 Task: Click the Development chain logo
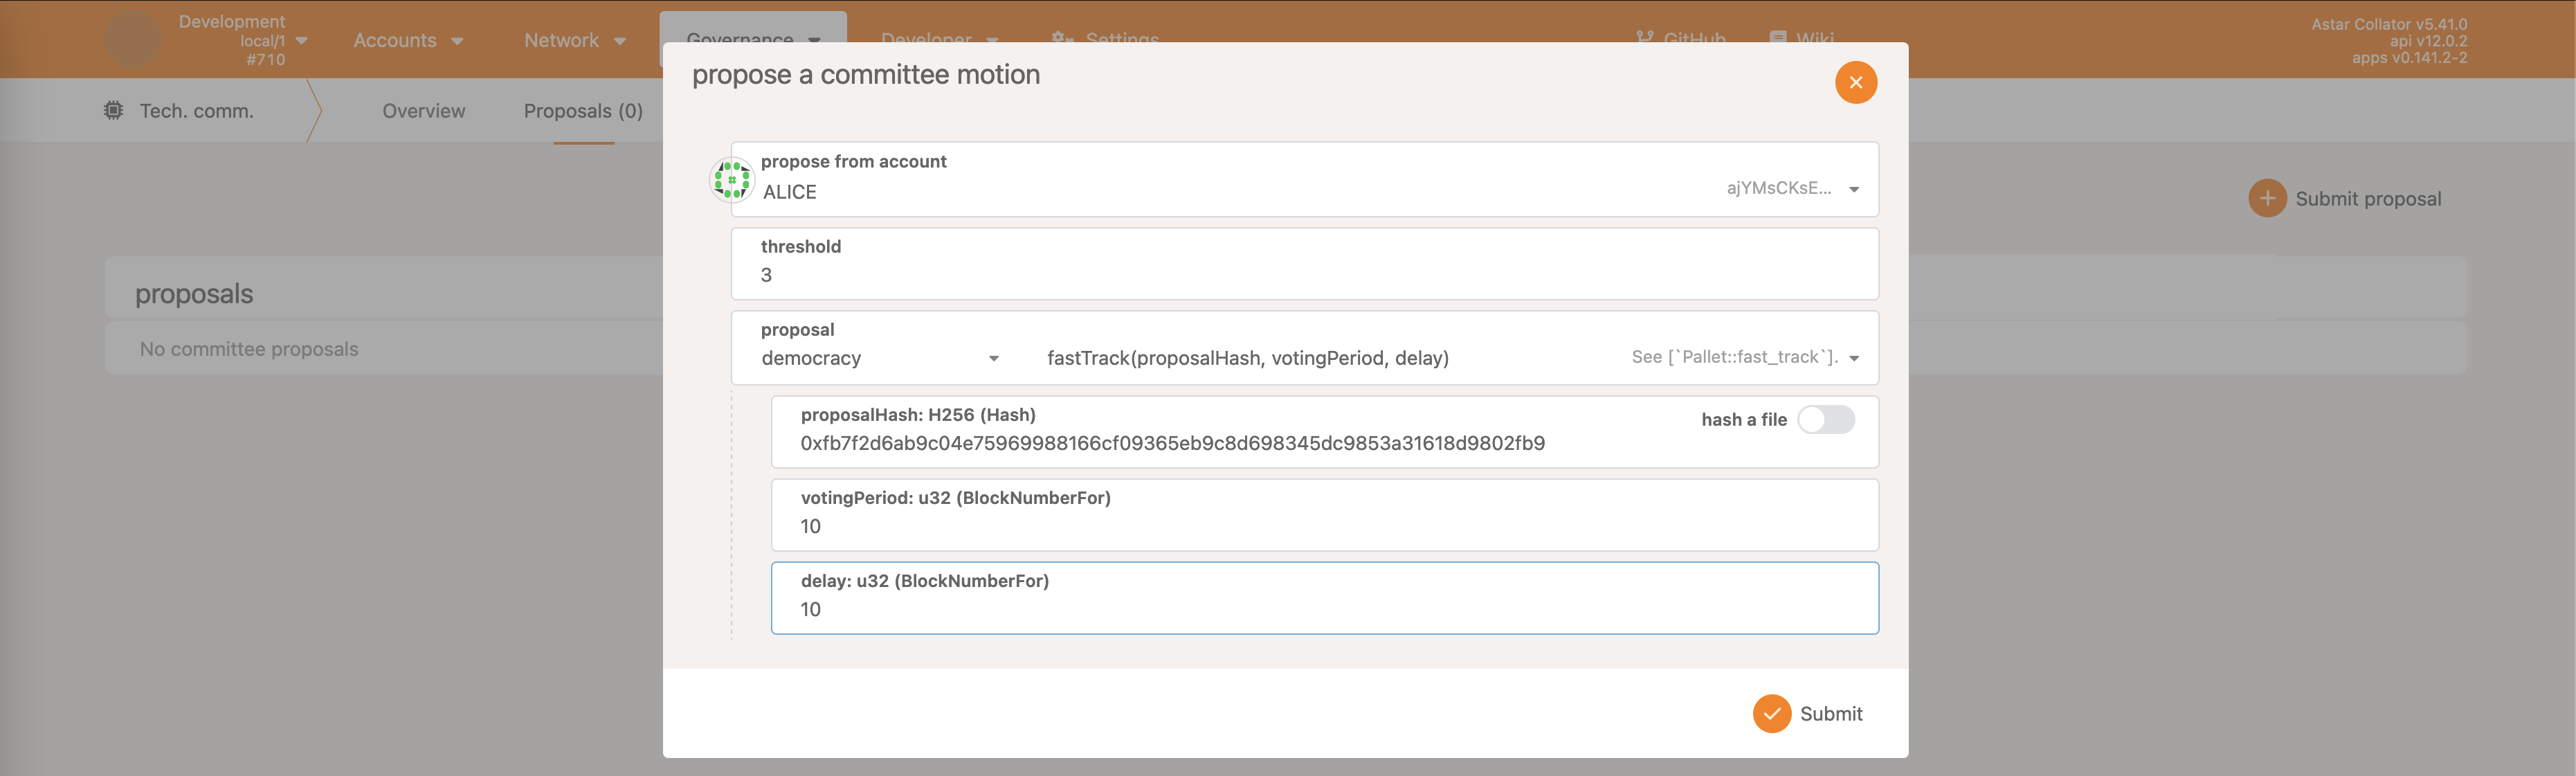coord(132,40)
